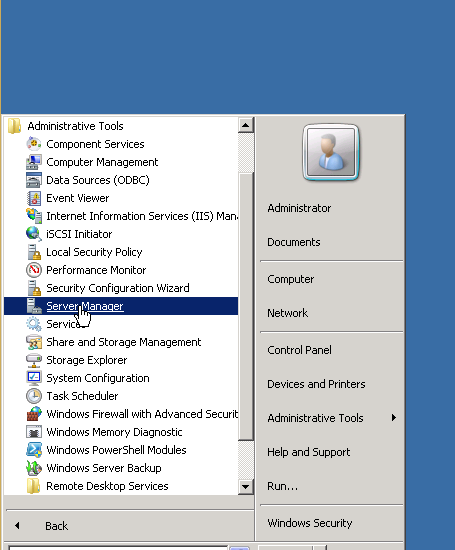Expand the Administrative Tools submenu arrow
Screen dimensions: 455x550
tap(394, 417)
